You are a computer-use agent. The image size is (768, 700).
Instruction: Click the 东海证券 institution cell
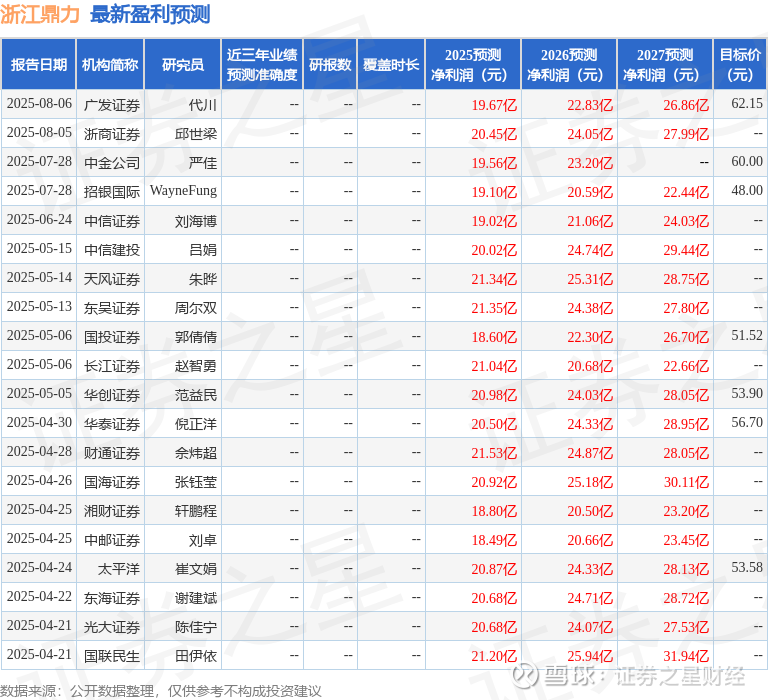pos(112,597)
